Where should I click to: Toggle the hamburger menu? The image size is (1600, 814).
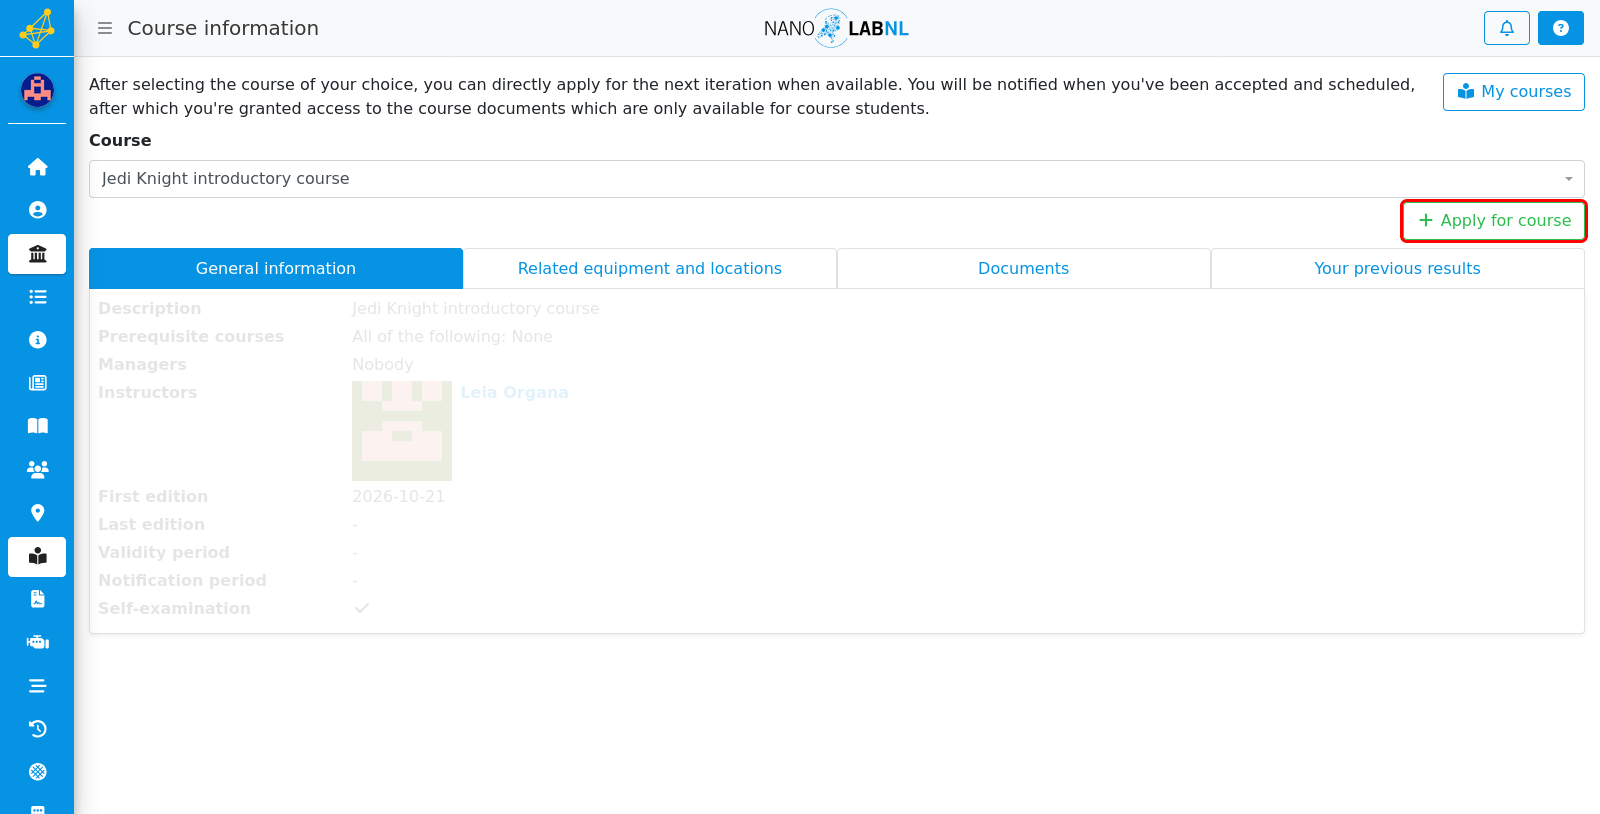tap(105, 28)
